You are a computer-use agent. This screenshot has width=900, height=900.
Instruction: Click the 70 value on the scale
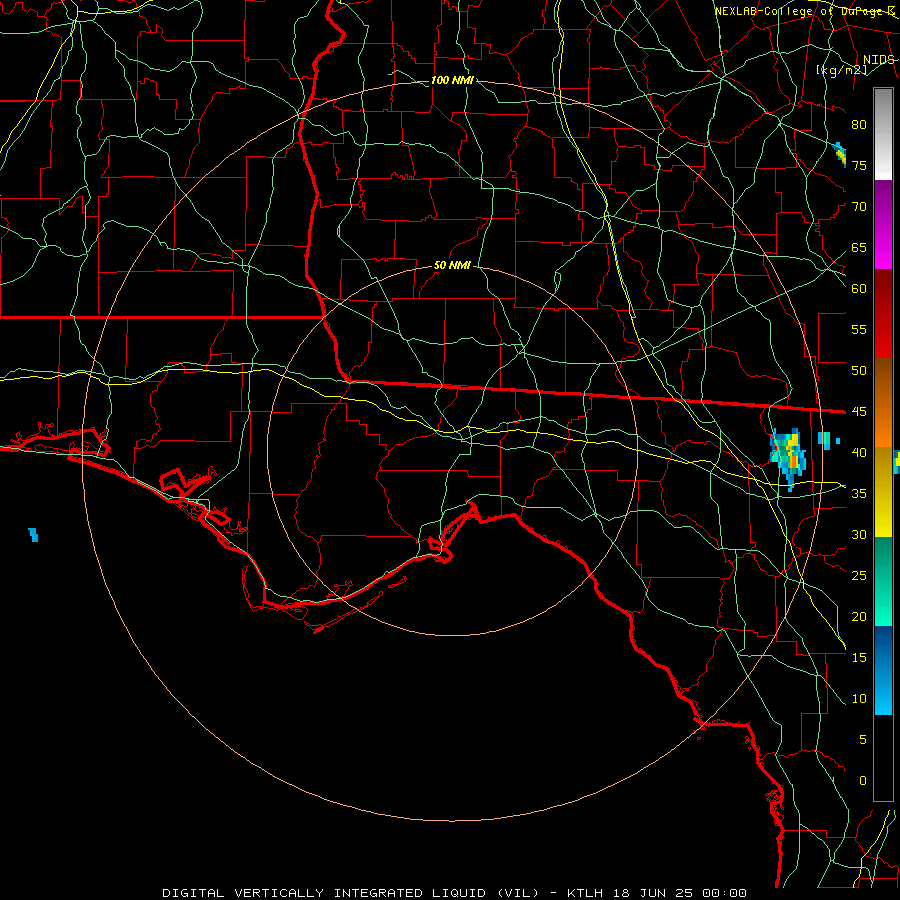click(x=859, y=207)
